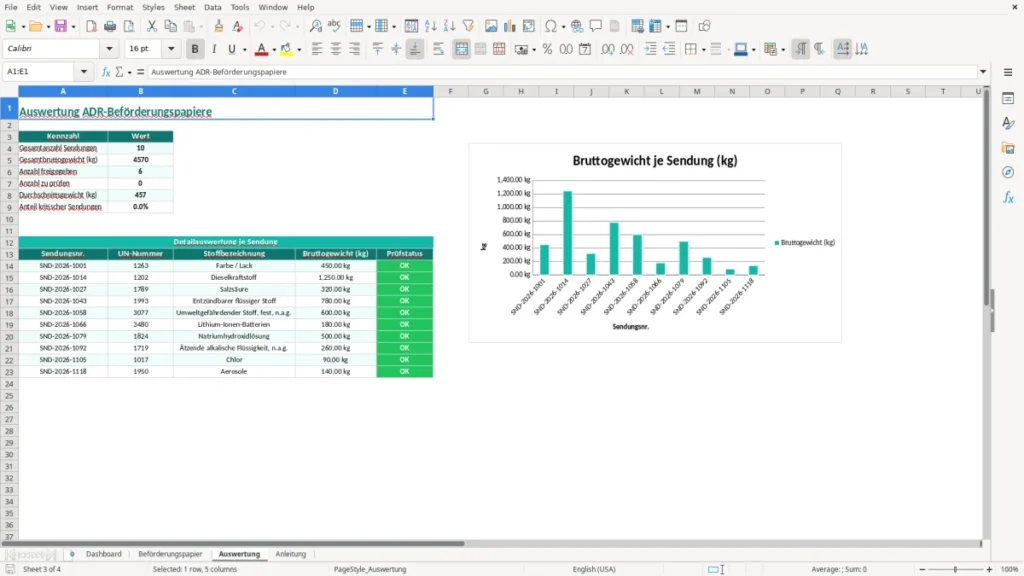Open the Open-file dropdown arrow
The image size is (1024, 576).
(x=48, y=27)
